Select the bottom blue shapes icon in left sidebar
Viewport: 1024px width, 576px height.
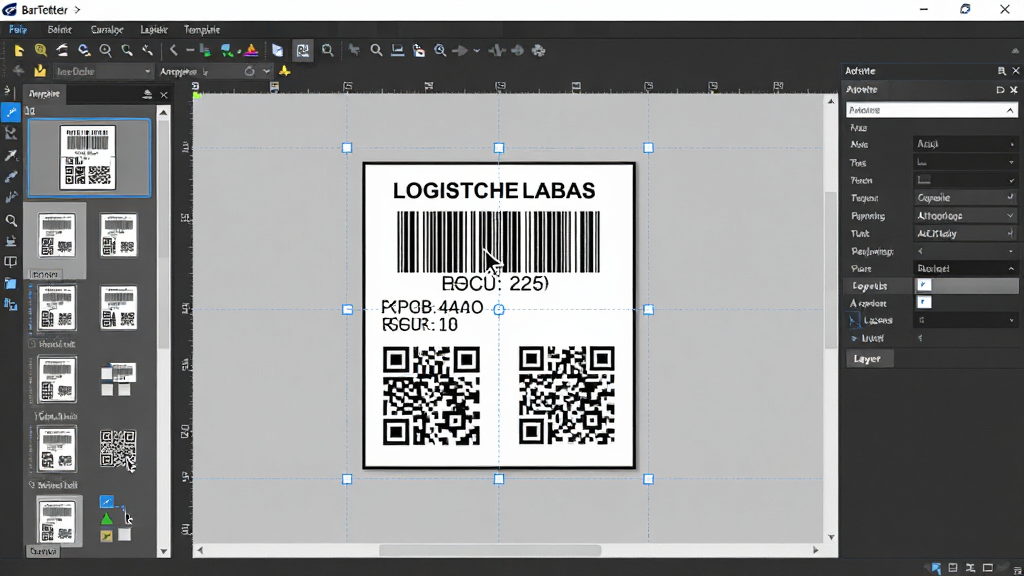(x=10, y=304)
